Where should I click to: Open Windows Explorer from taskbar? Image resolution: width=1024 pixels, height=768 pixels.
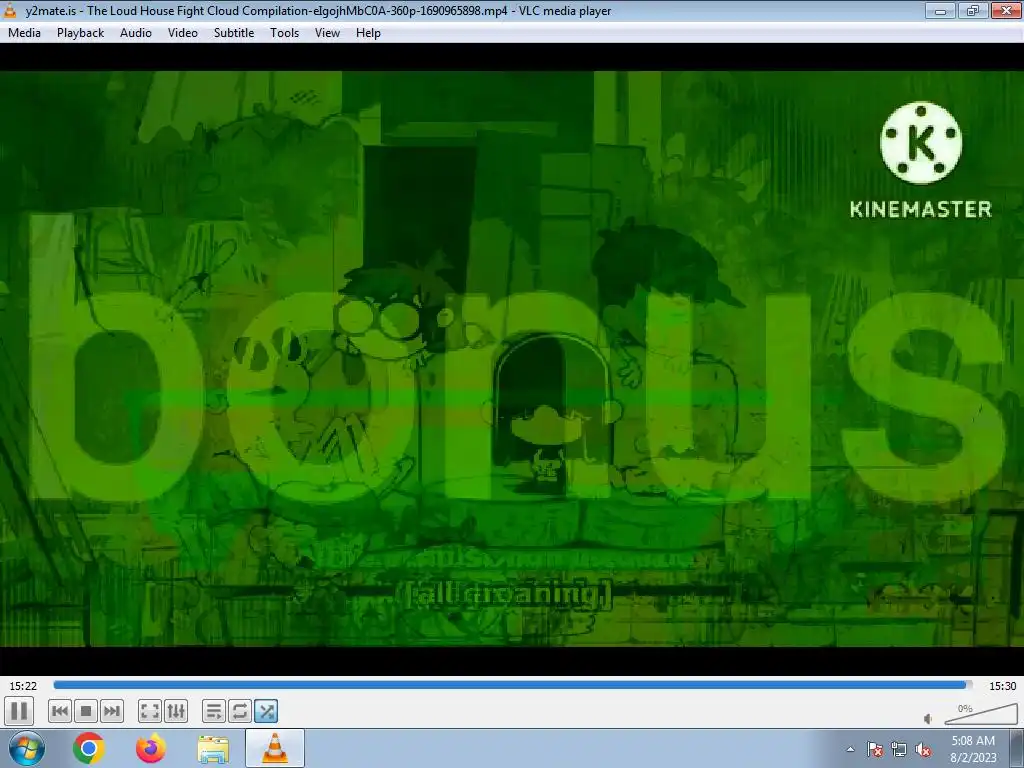click(213, 748)
